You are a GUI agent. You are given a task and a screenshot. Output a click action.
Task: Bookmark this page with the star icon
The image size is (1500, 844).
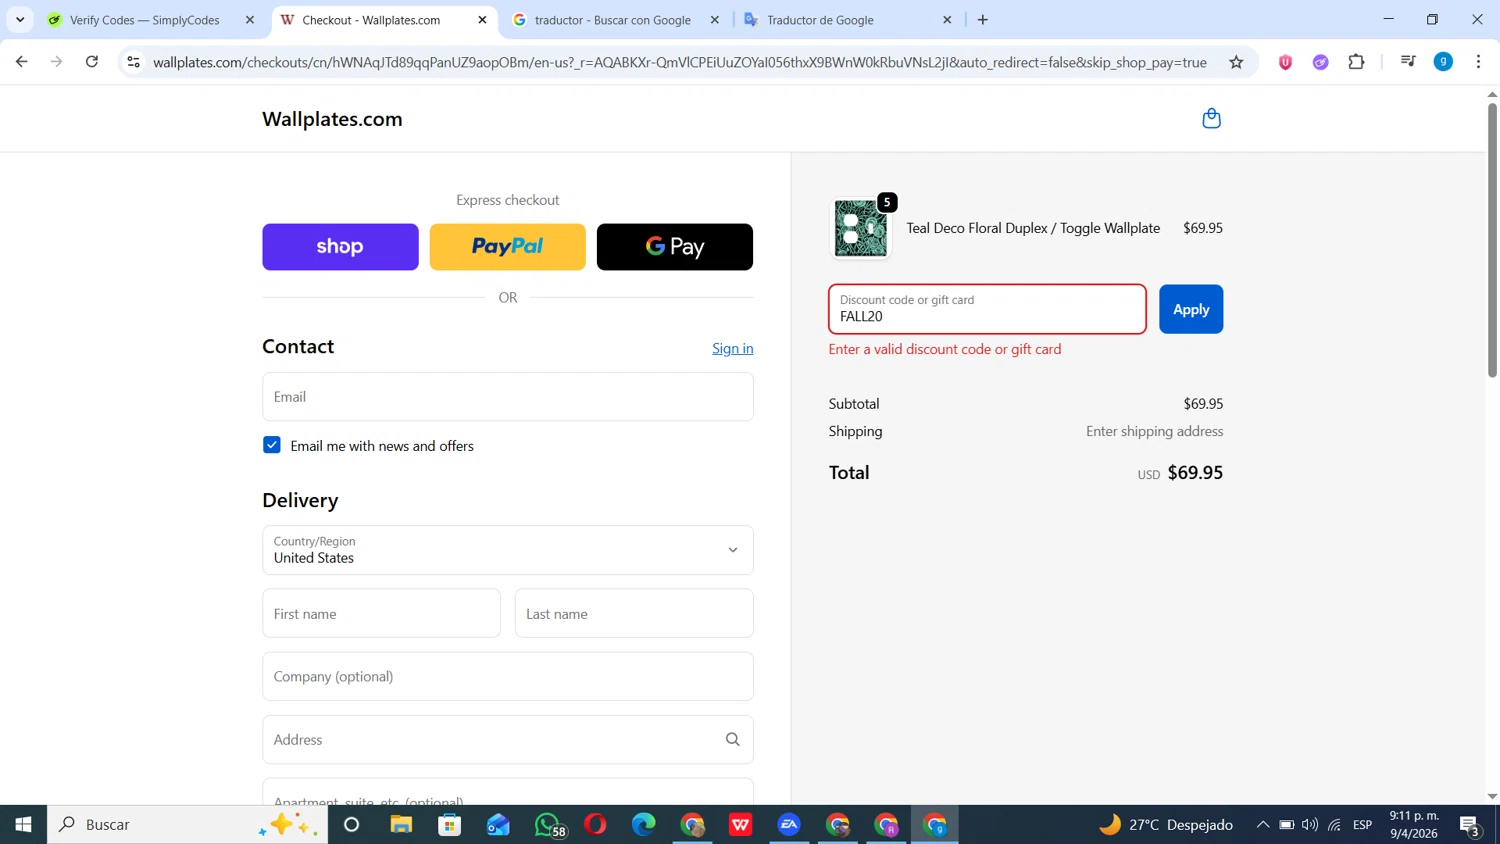(1236, 62)
